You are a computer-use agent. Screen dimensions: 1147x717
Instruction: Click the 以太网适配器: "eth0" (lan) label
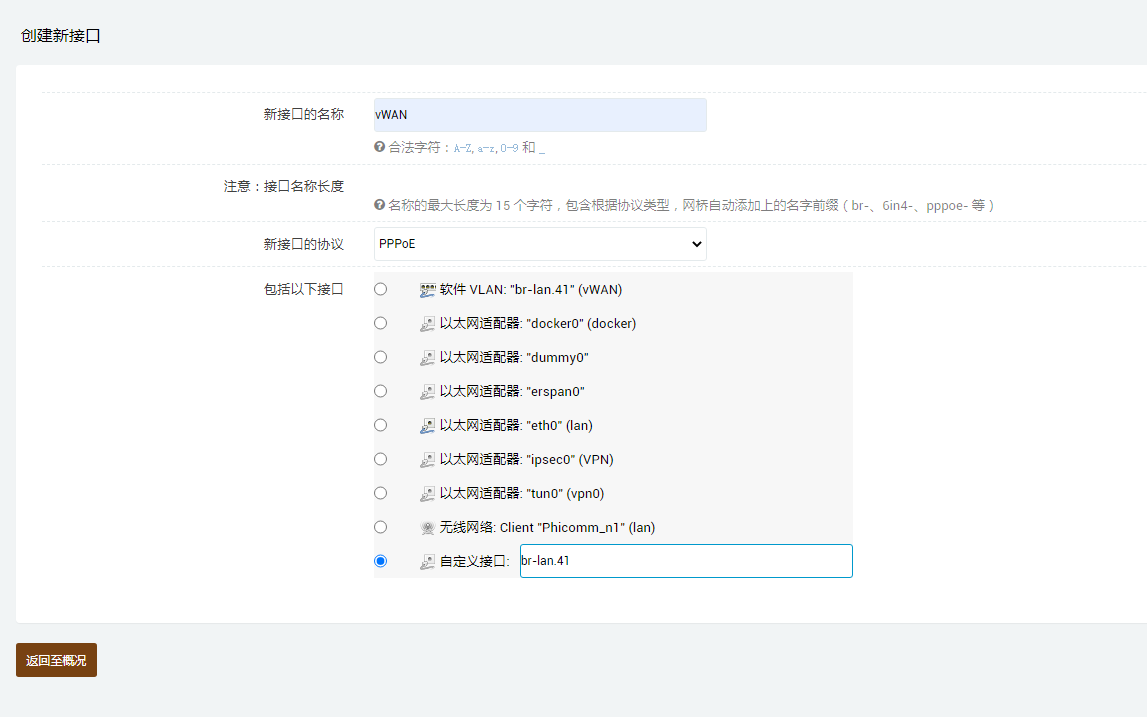click(516, 425)
